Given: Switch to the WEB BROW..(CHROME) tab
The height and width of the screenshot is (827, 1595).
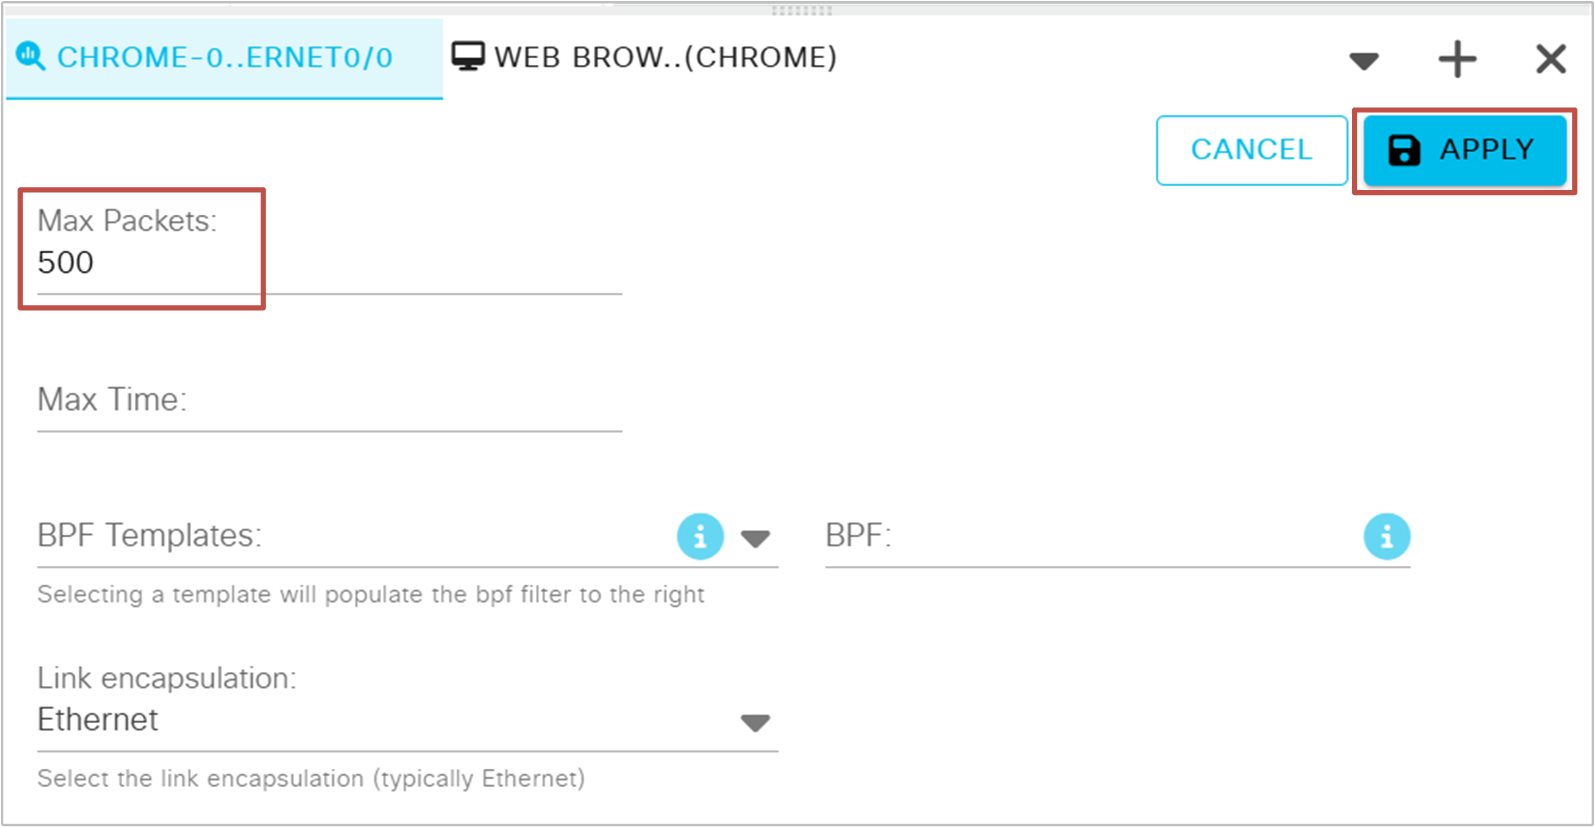Looking at the screenshot, I should pos(645,57).
